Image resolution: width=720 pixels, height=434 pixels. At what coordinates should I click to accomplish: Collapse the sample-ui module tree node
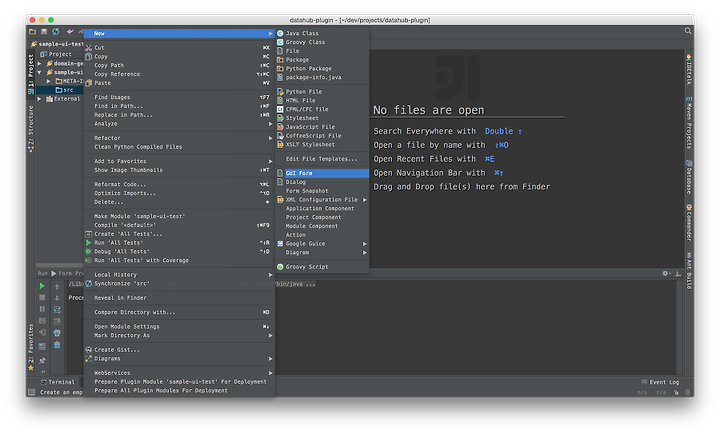click(40, 72)
